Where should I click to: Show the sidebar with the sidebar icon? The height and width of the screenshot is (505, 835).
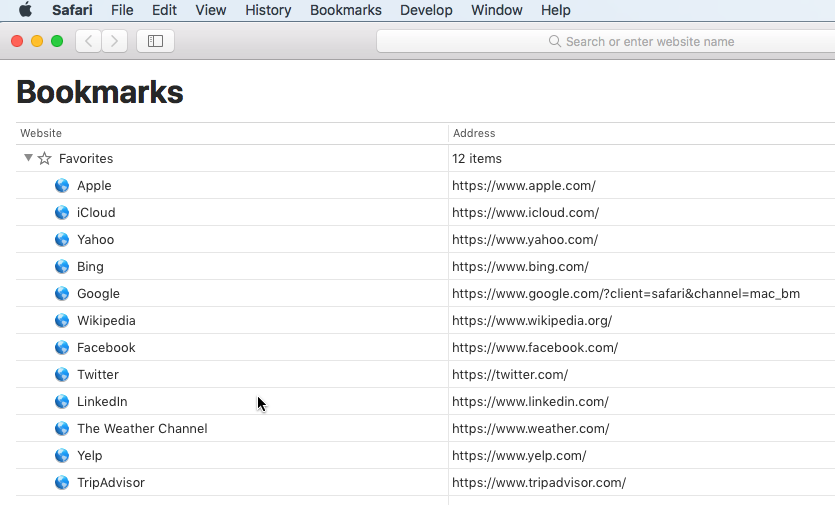tap(155, 41)
